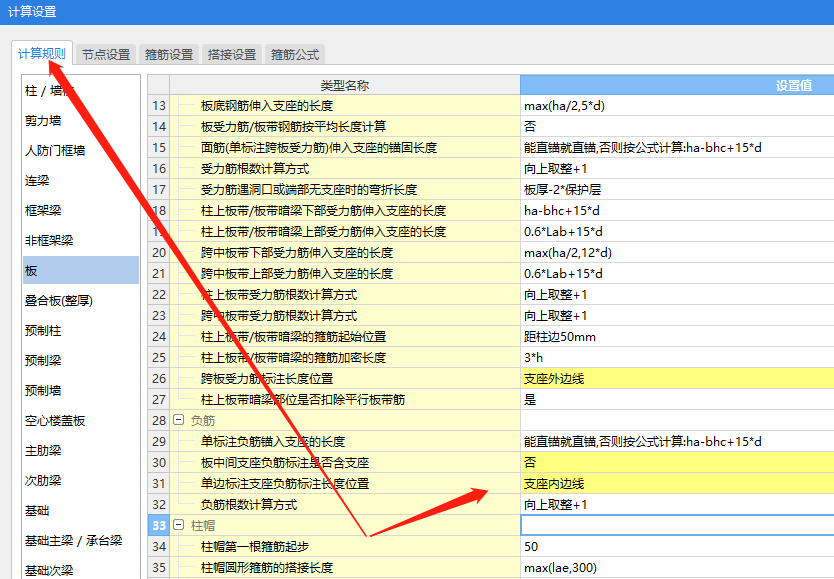
Task: Select row 32 负筋根数计算方式 label
Action: (248, 505)
